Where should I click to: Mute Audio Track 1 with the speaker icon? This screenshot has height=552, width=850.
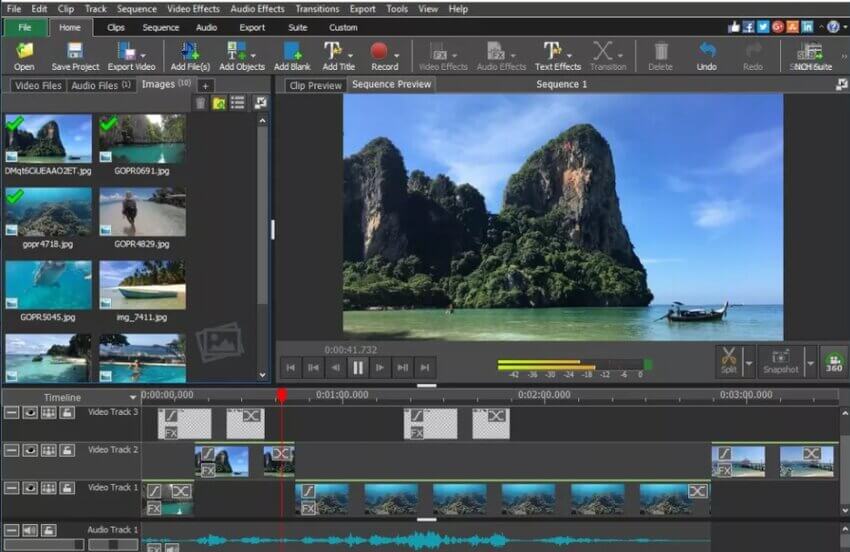(30, 530)
